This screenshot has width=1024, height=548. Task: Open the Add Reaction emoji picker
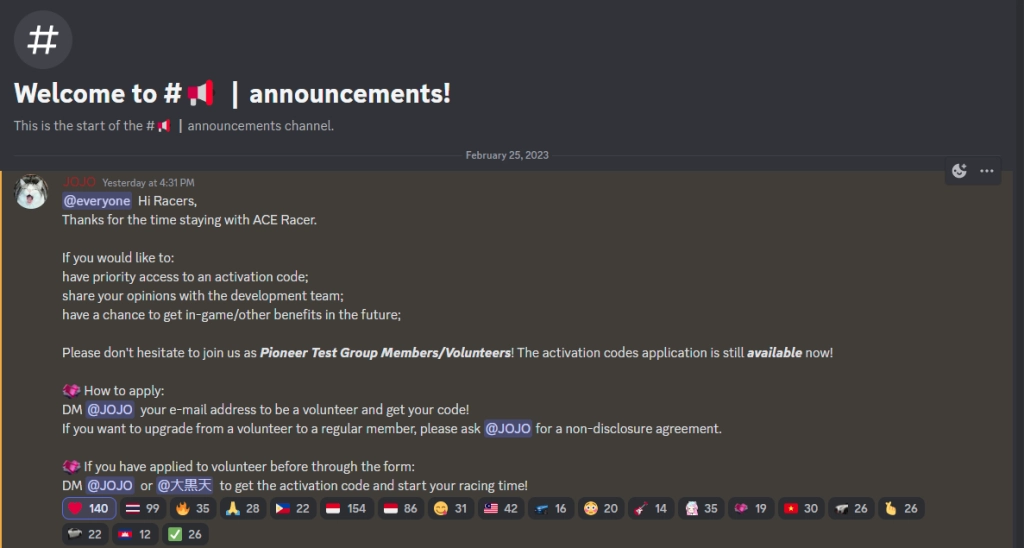tap(960, 171)
